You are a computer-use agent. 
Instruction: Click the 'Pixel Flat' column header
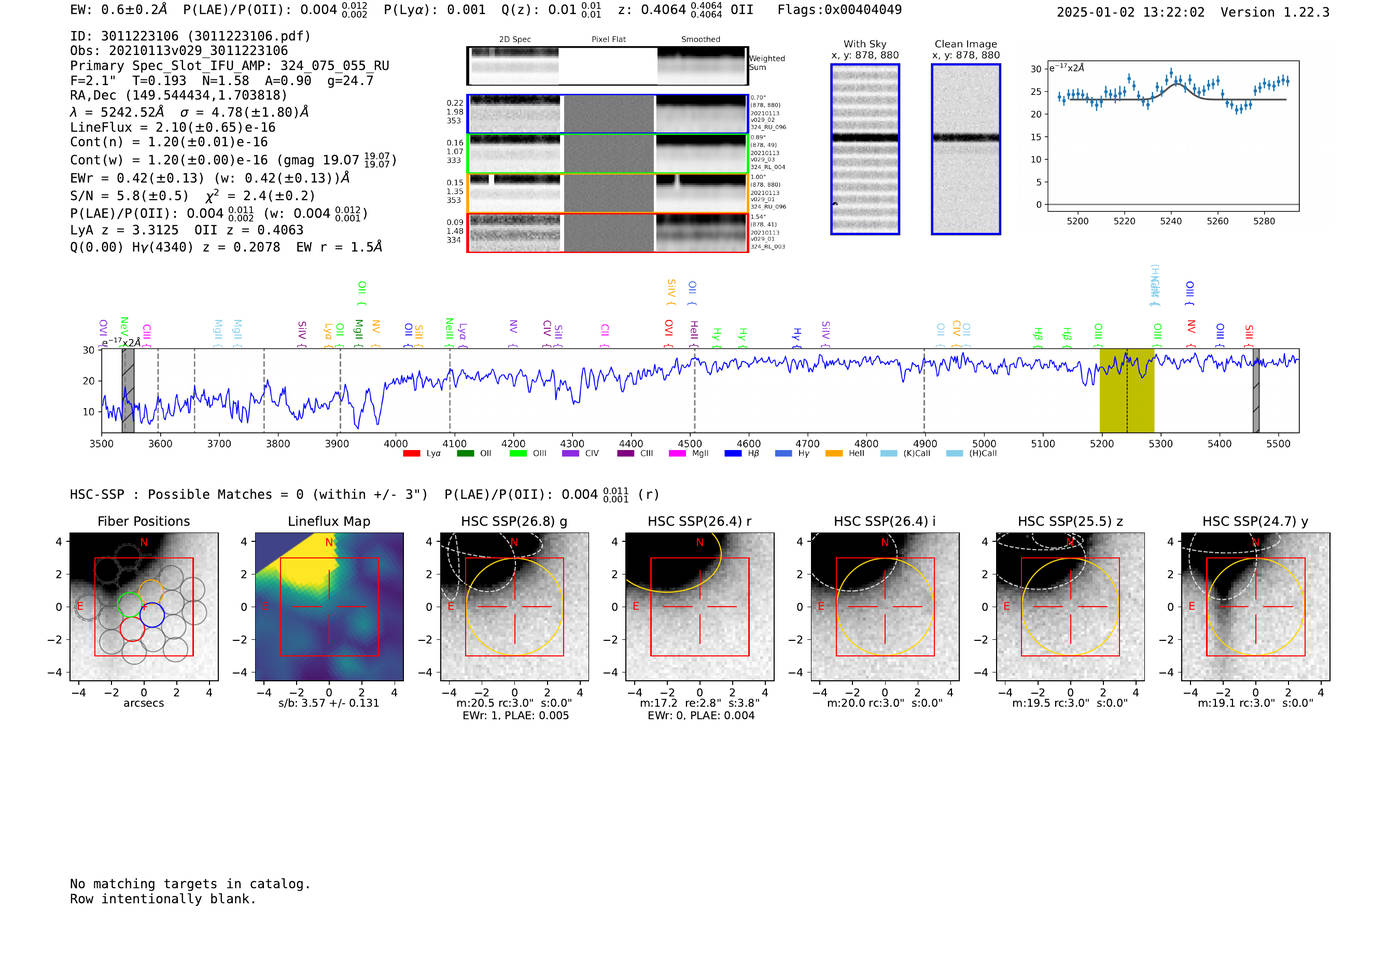point(608,40)
